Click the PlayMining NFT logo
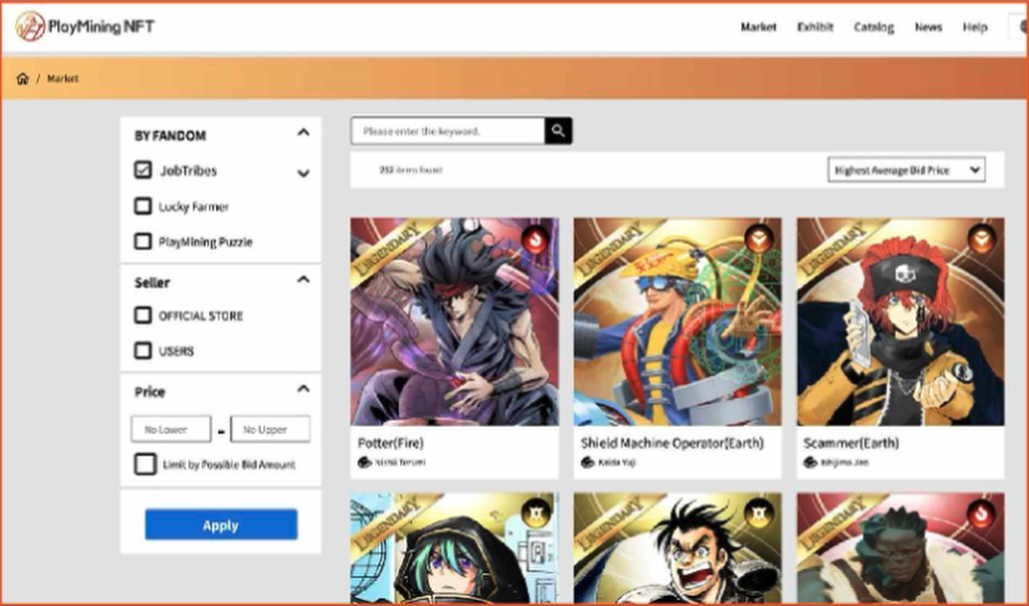1029x606 pixels. (x=85, y=27)
